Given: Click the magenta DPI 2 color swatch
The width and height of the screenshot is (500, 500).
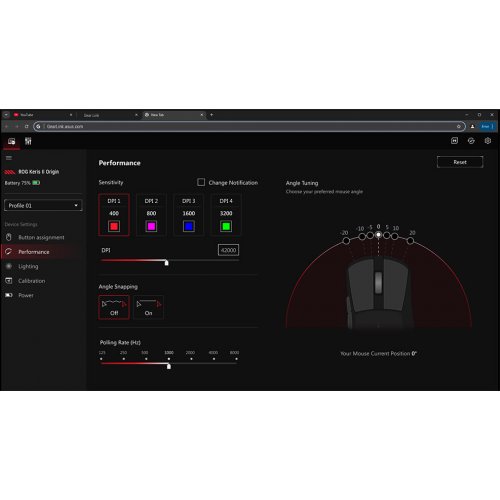Looking at the screenshot, I should click(x=151, y=227).
